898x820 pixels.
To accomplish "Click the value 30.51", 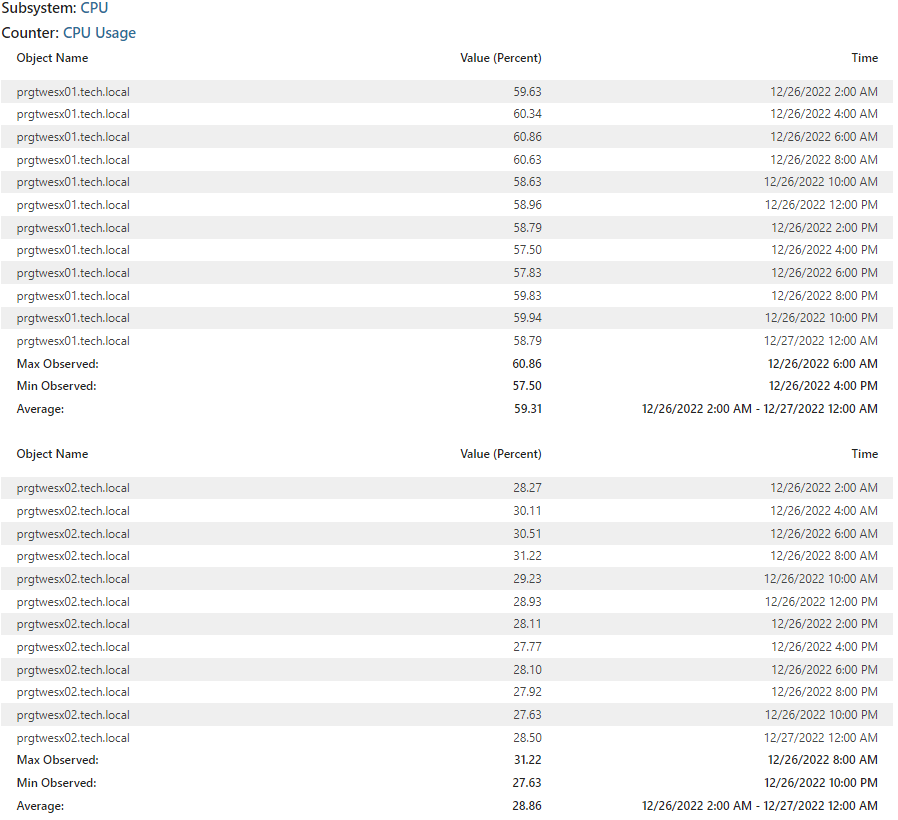I will 527,534.
